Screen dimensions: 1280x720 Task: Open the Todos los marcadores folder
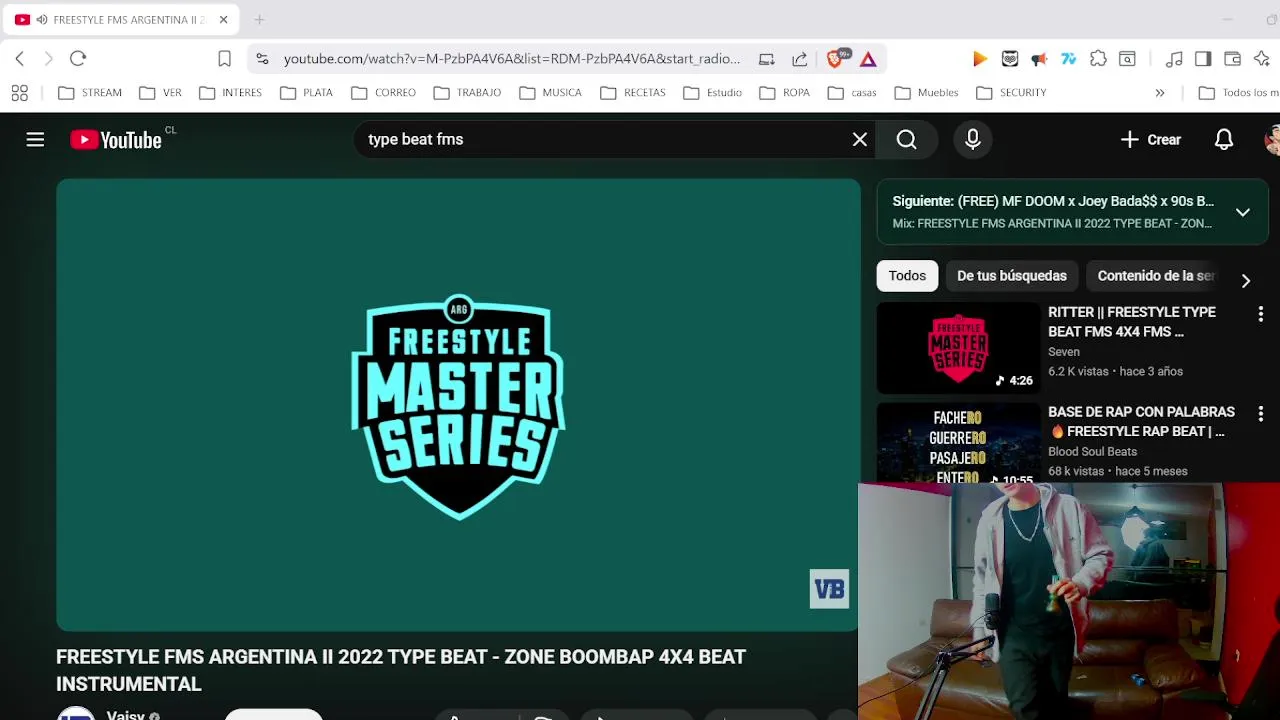(x=1238, y=93)
